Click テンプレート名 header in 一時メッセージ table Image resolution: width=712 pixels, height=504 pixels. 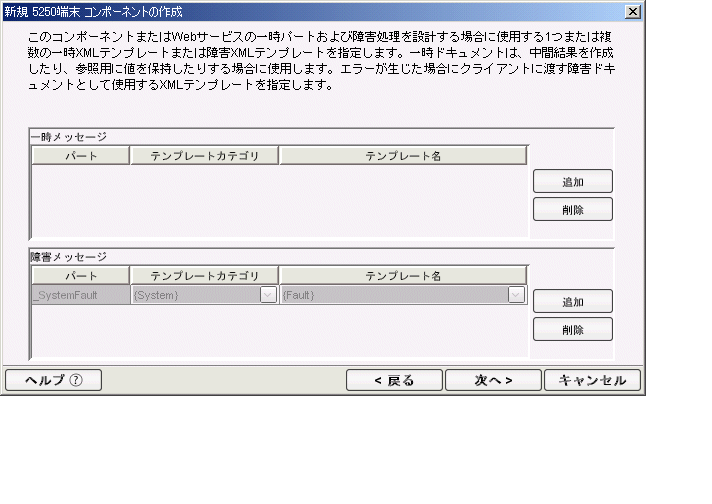tap(403, 156)
